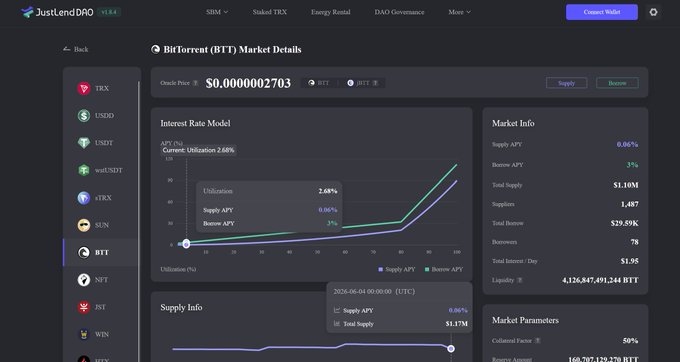This screenshot has width=680, height=362.
Task: Select the USDT token icon
Action: [84, 143]
